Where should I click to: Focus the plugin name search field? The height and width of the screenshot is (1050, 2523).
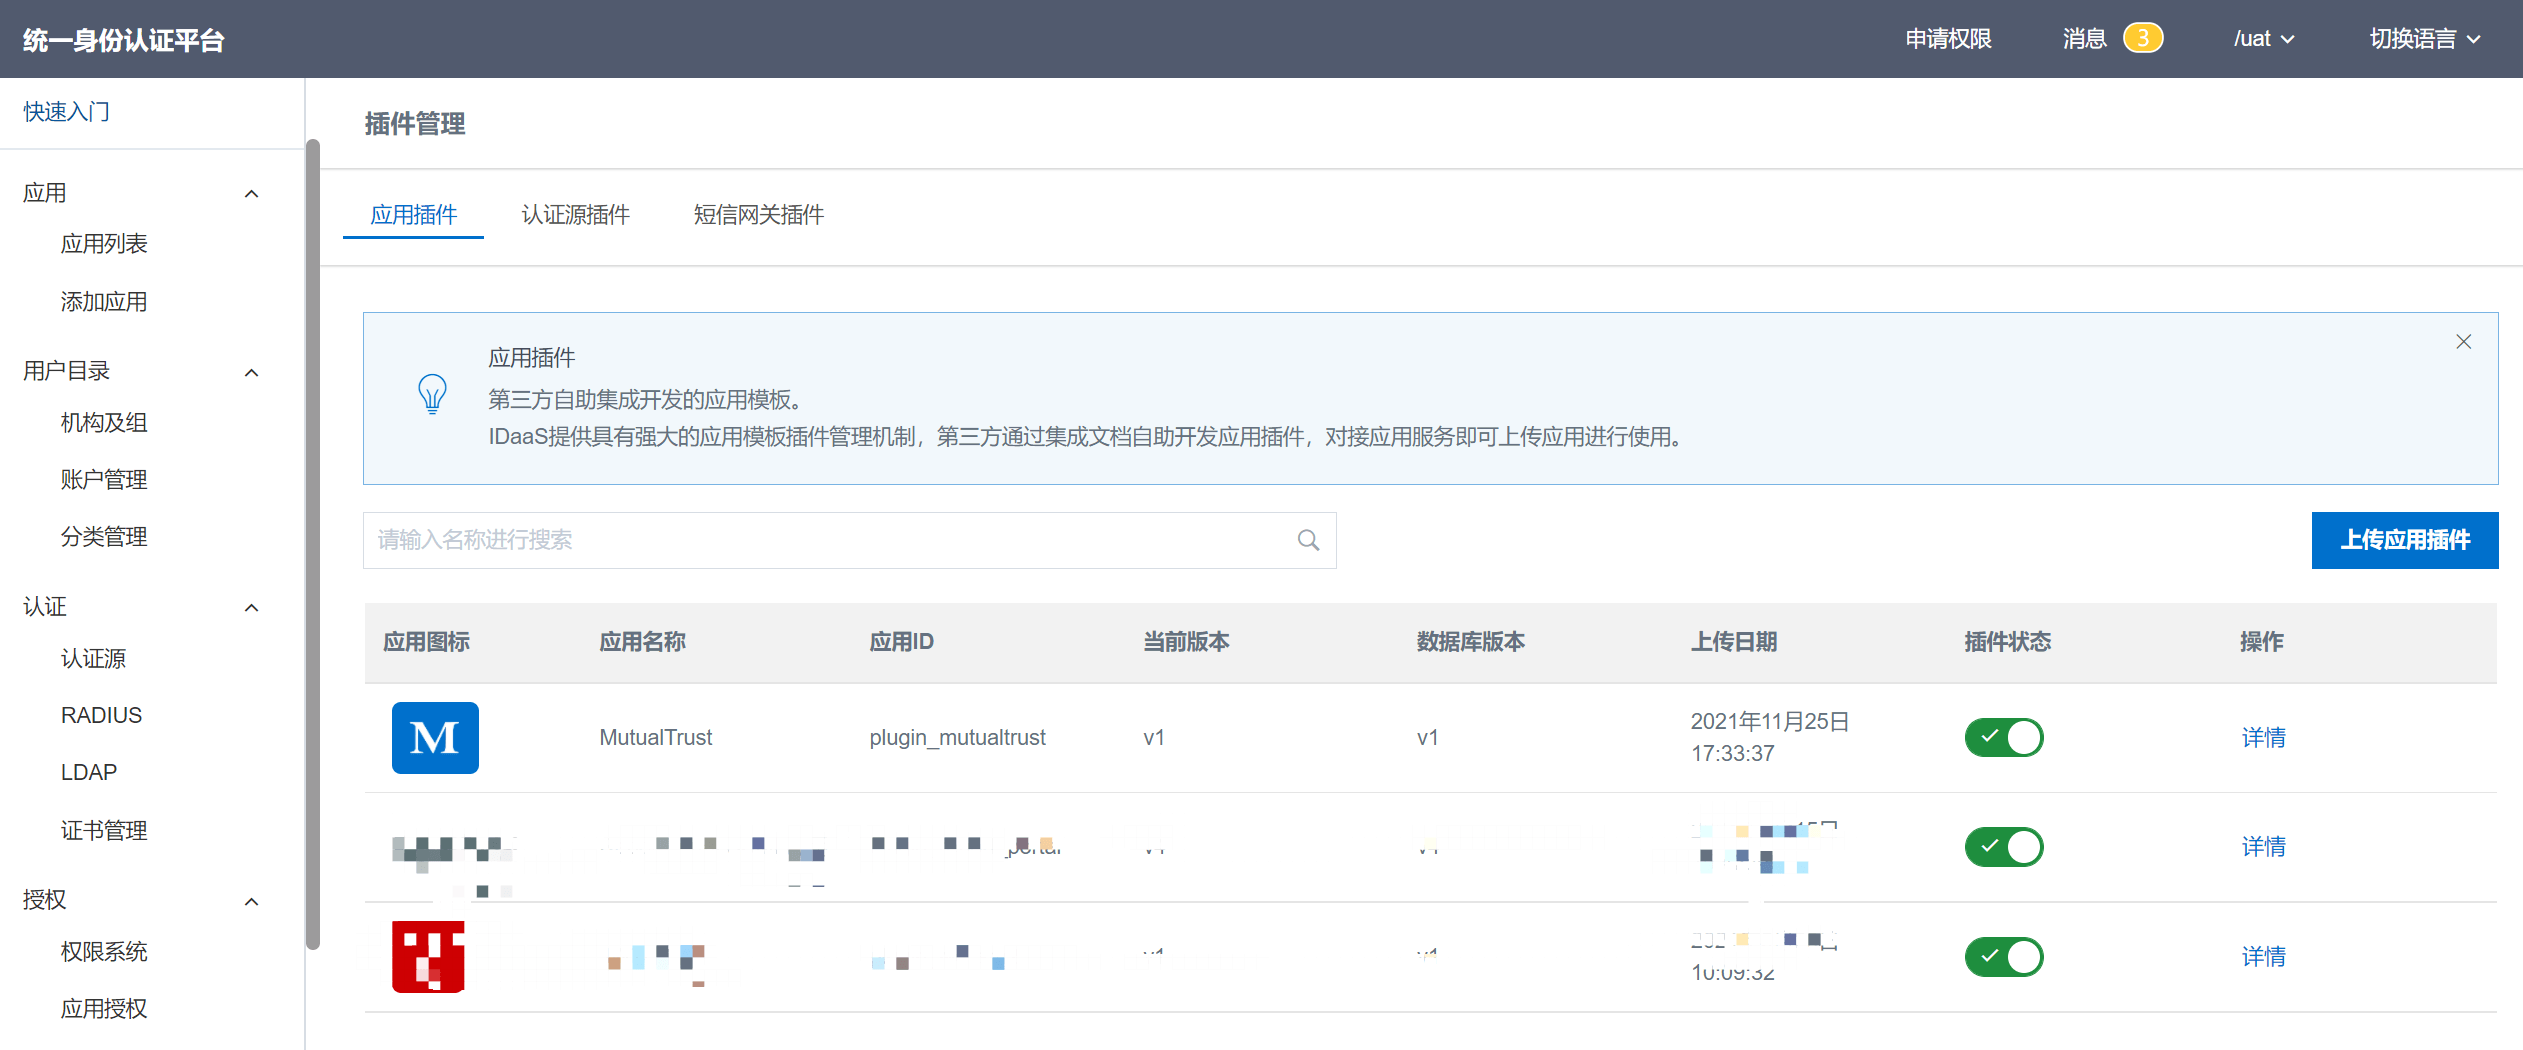click(830, 541)
